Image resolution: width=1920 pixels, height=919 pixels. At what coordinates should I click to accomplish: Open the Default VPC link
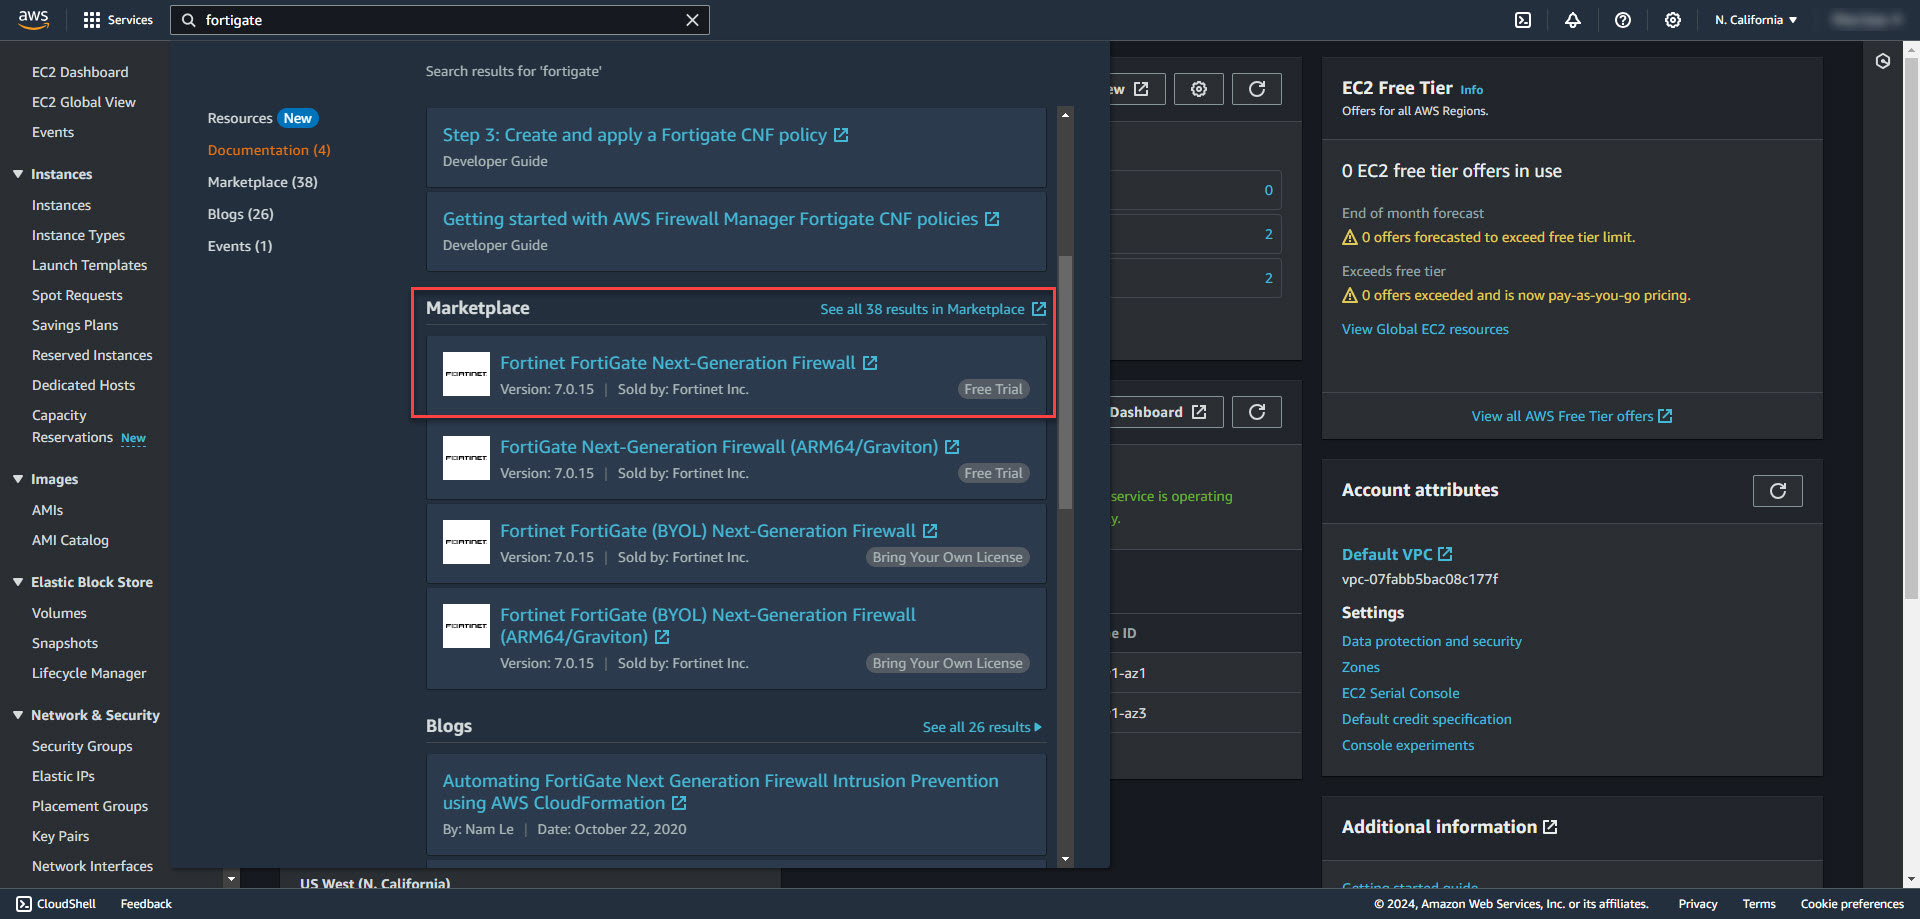pos(1397,554)
